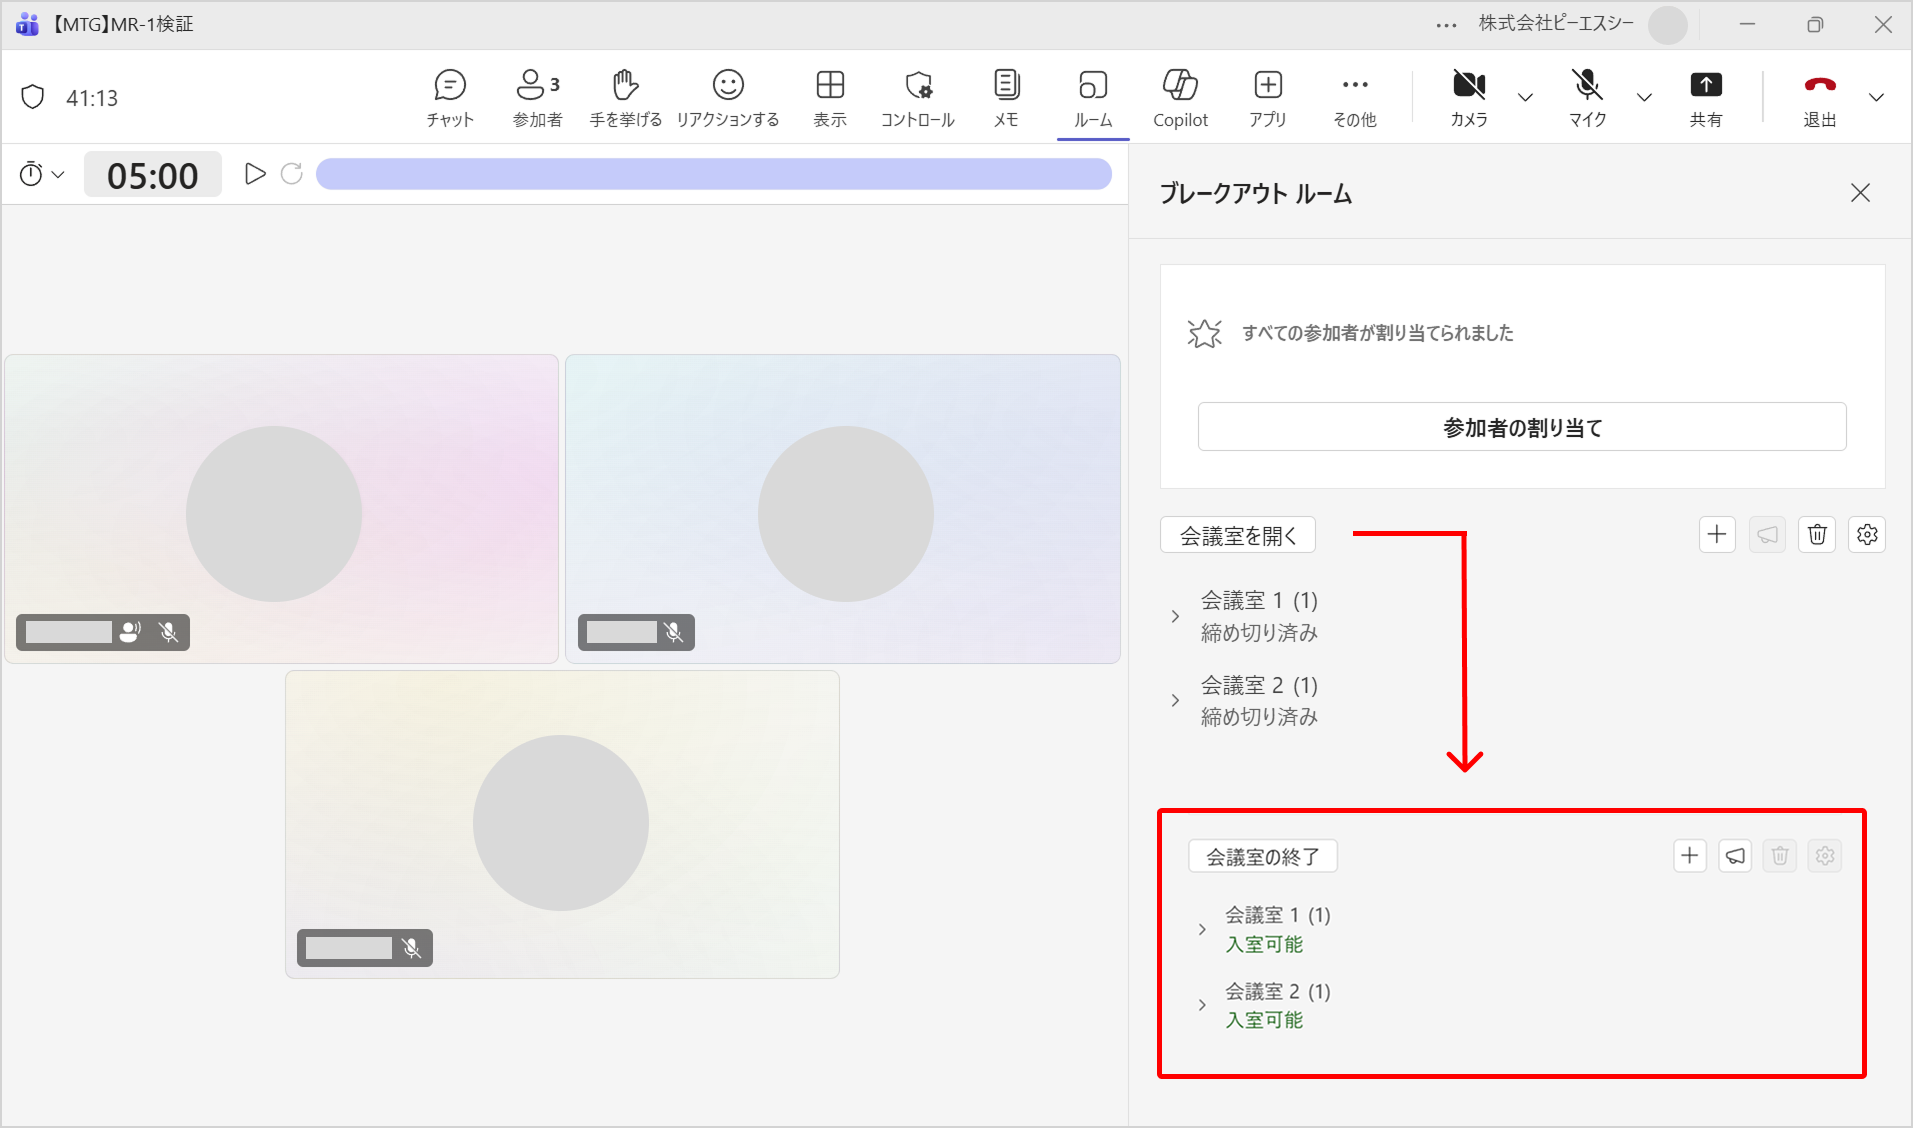Toggle the カメラ camera on
Image resolution: width=1913 pixels, height=1128 pixels.
(1468, 98)
